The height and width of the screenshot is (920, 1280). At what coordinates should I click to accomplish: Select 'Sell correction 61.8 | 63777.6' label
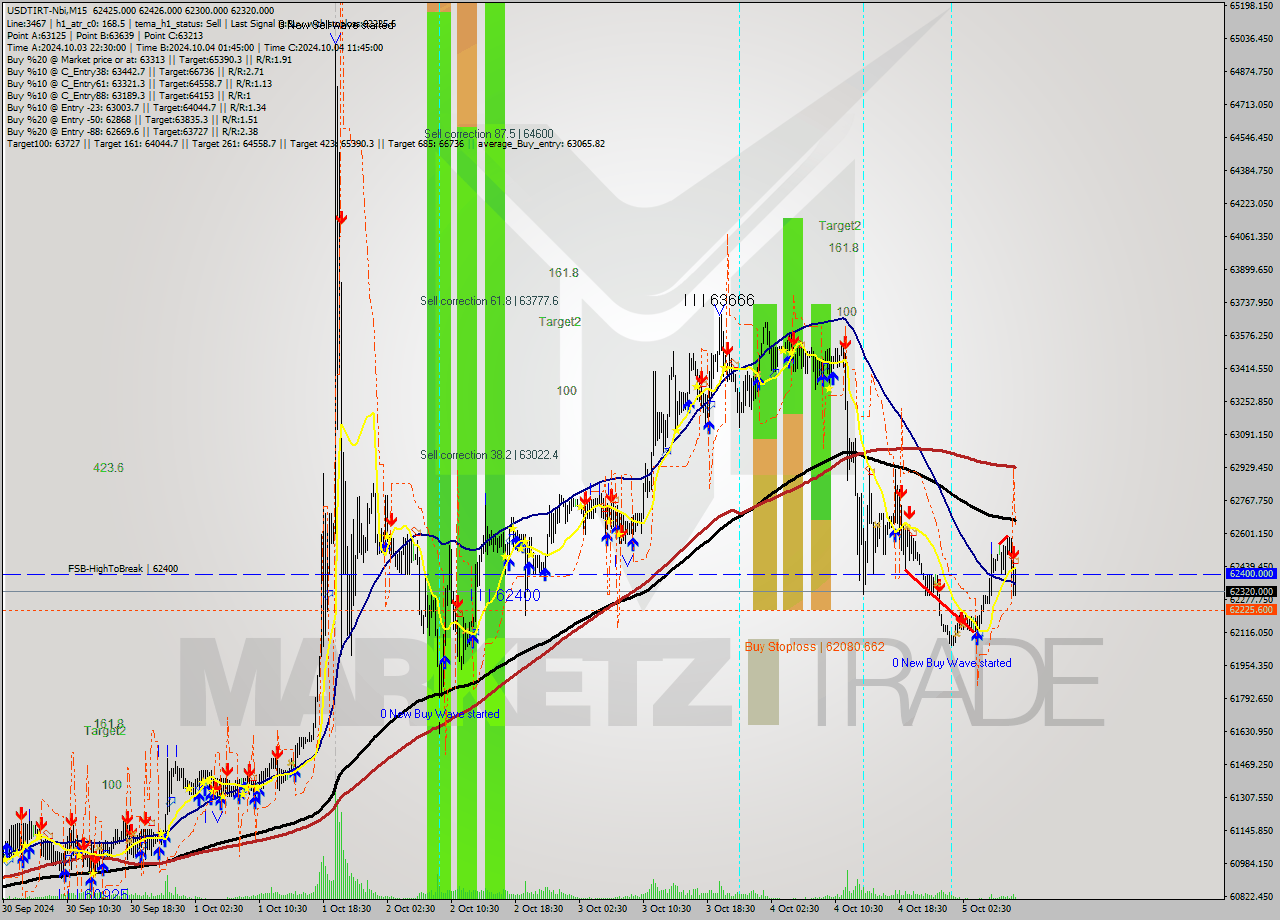(489, 301)
